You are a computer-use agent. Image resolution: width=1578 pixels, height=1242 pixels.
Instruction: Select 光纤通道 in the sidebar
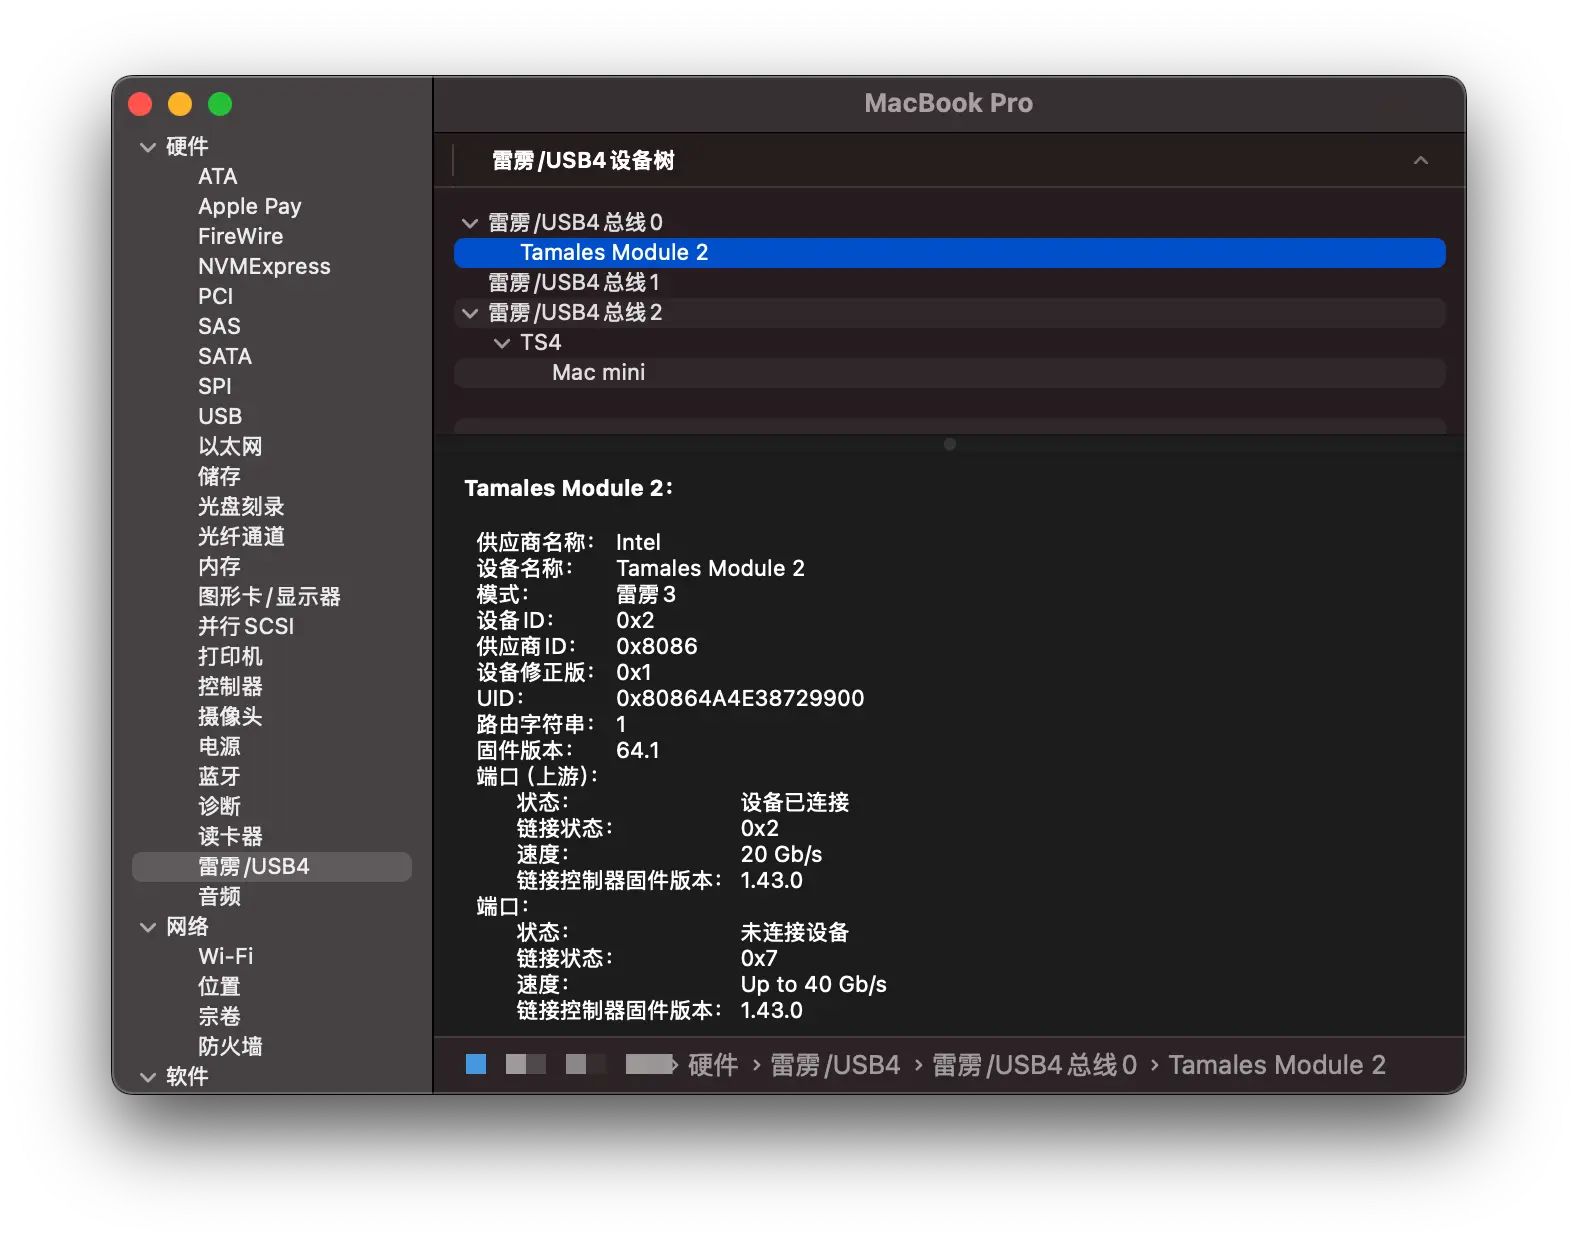pos(241,537)
